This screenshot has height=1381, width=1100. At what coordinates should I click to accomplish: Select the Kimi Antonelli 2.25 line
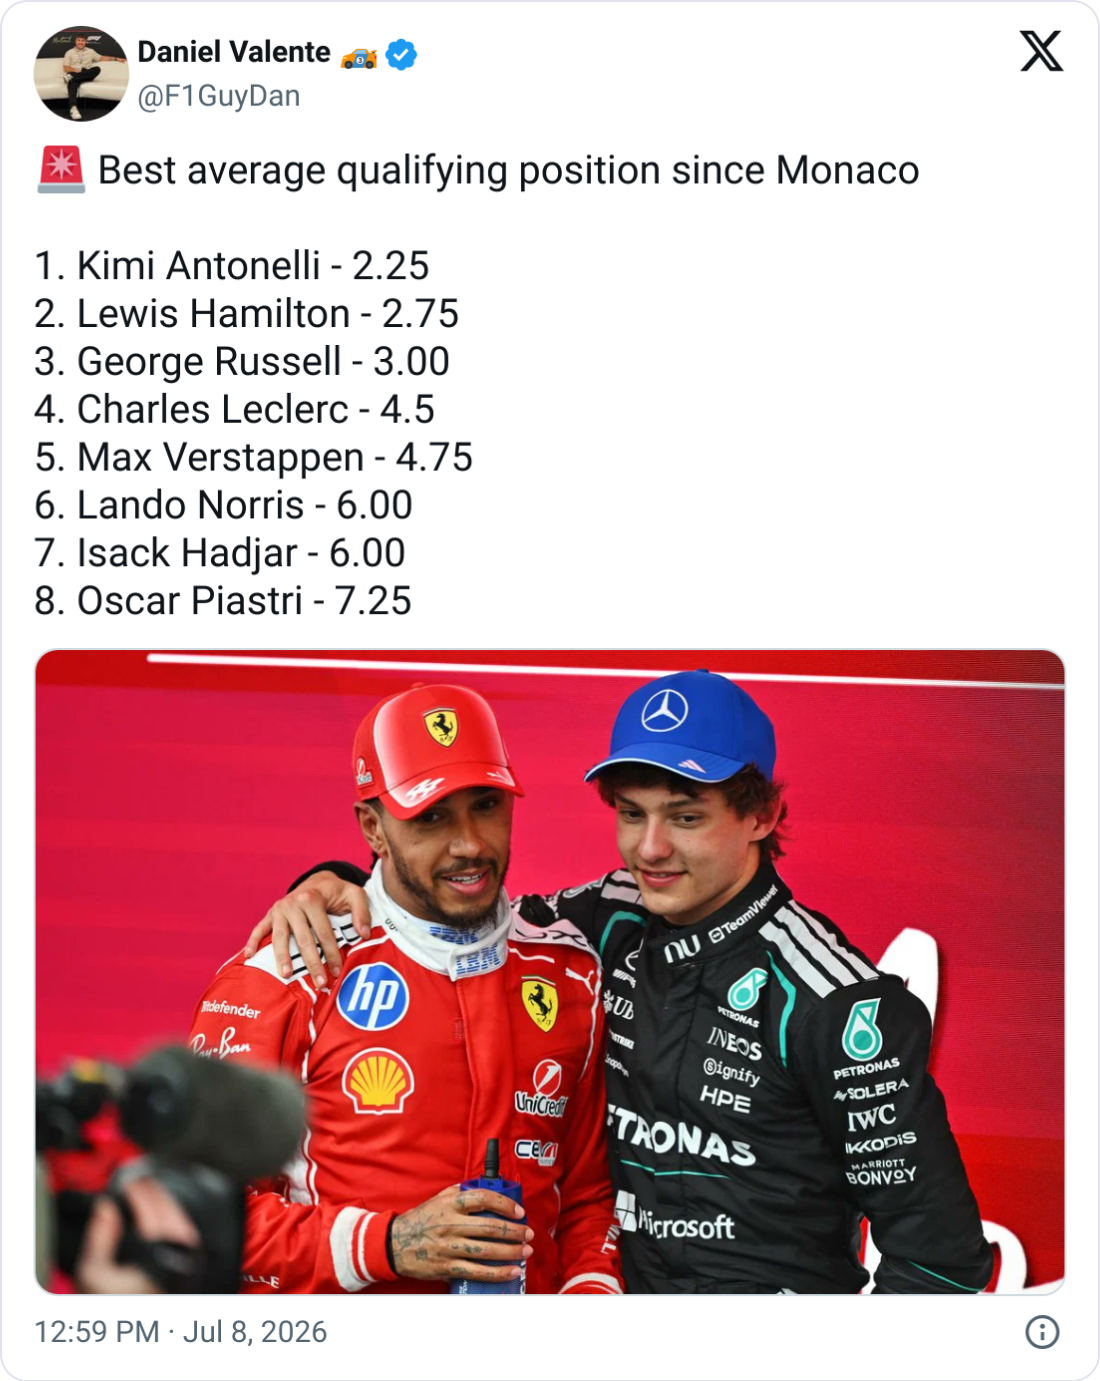pyautogui.click(x=232, y=266)
